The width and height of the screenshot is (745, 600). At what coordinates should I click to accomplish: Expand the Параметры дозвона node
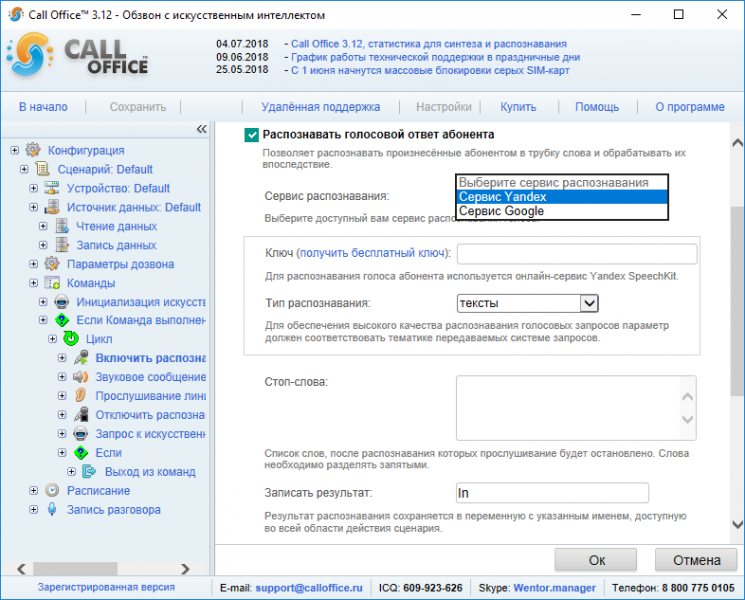(x=33, y=264)
